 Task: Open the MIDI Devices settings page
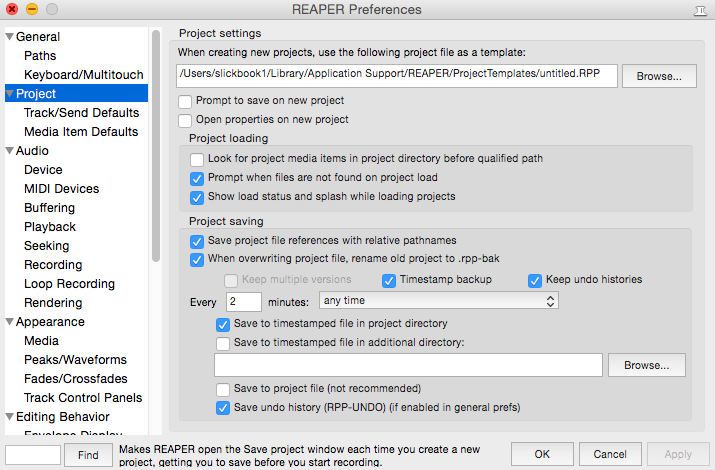point(61,189)
